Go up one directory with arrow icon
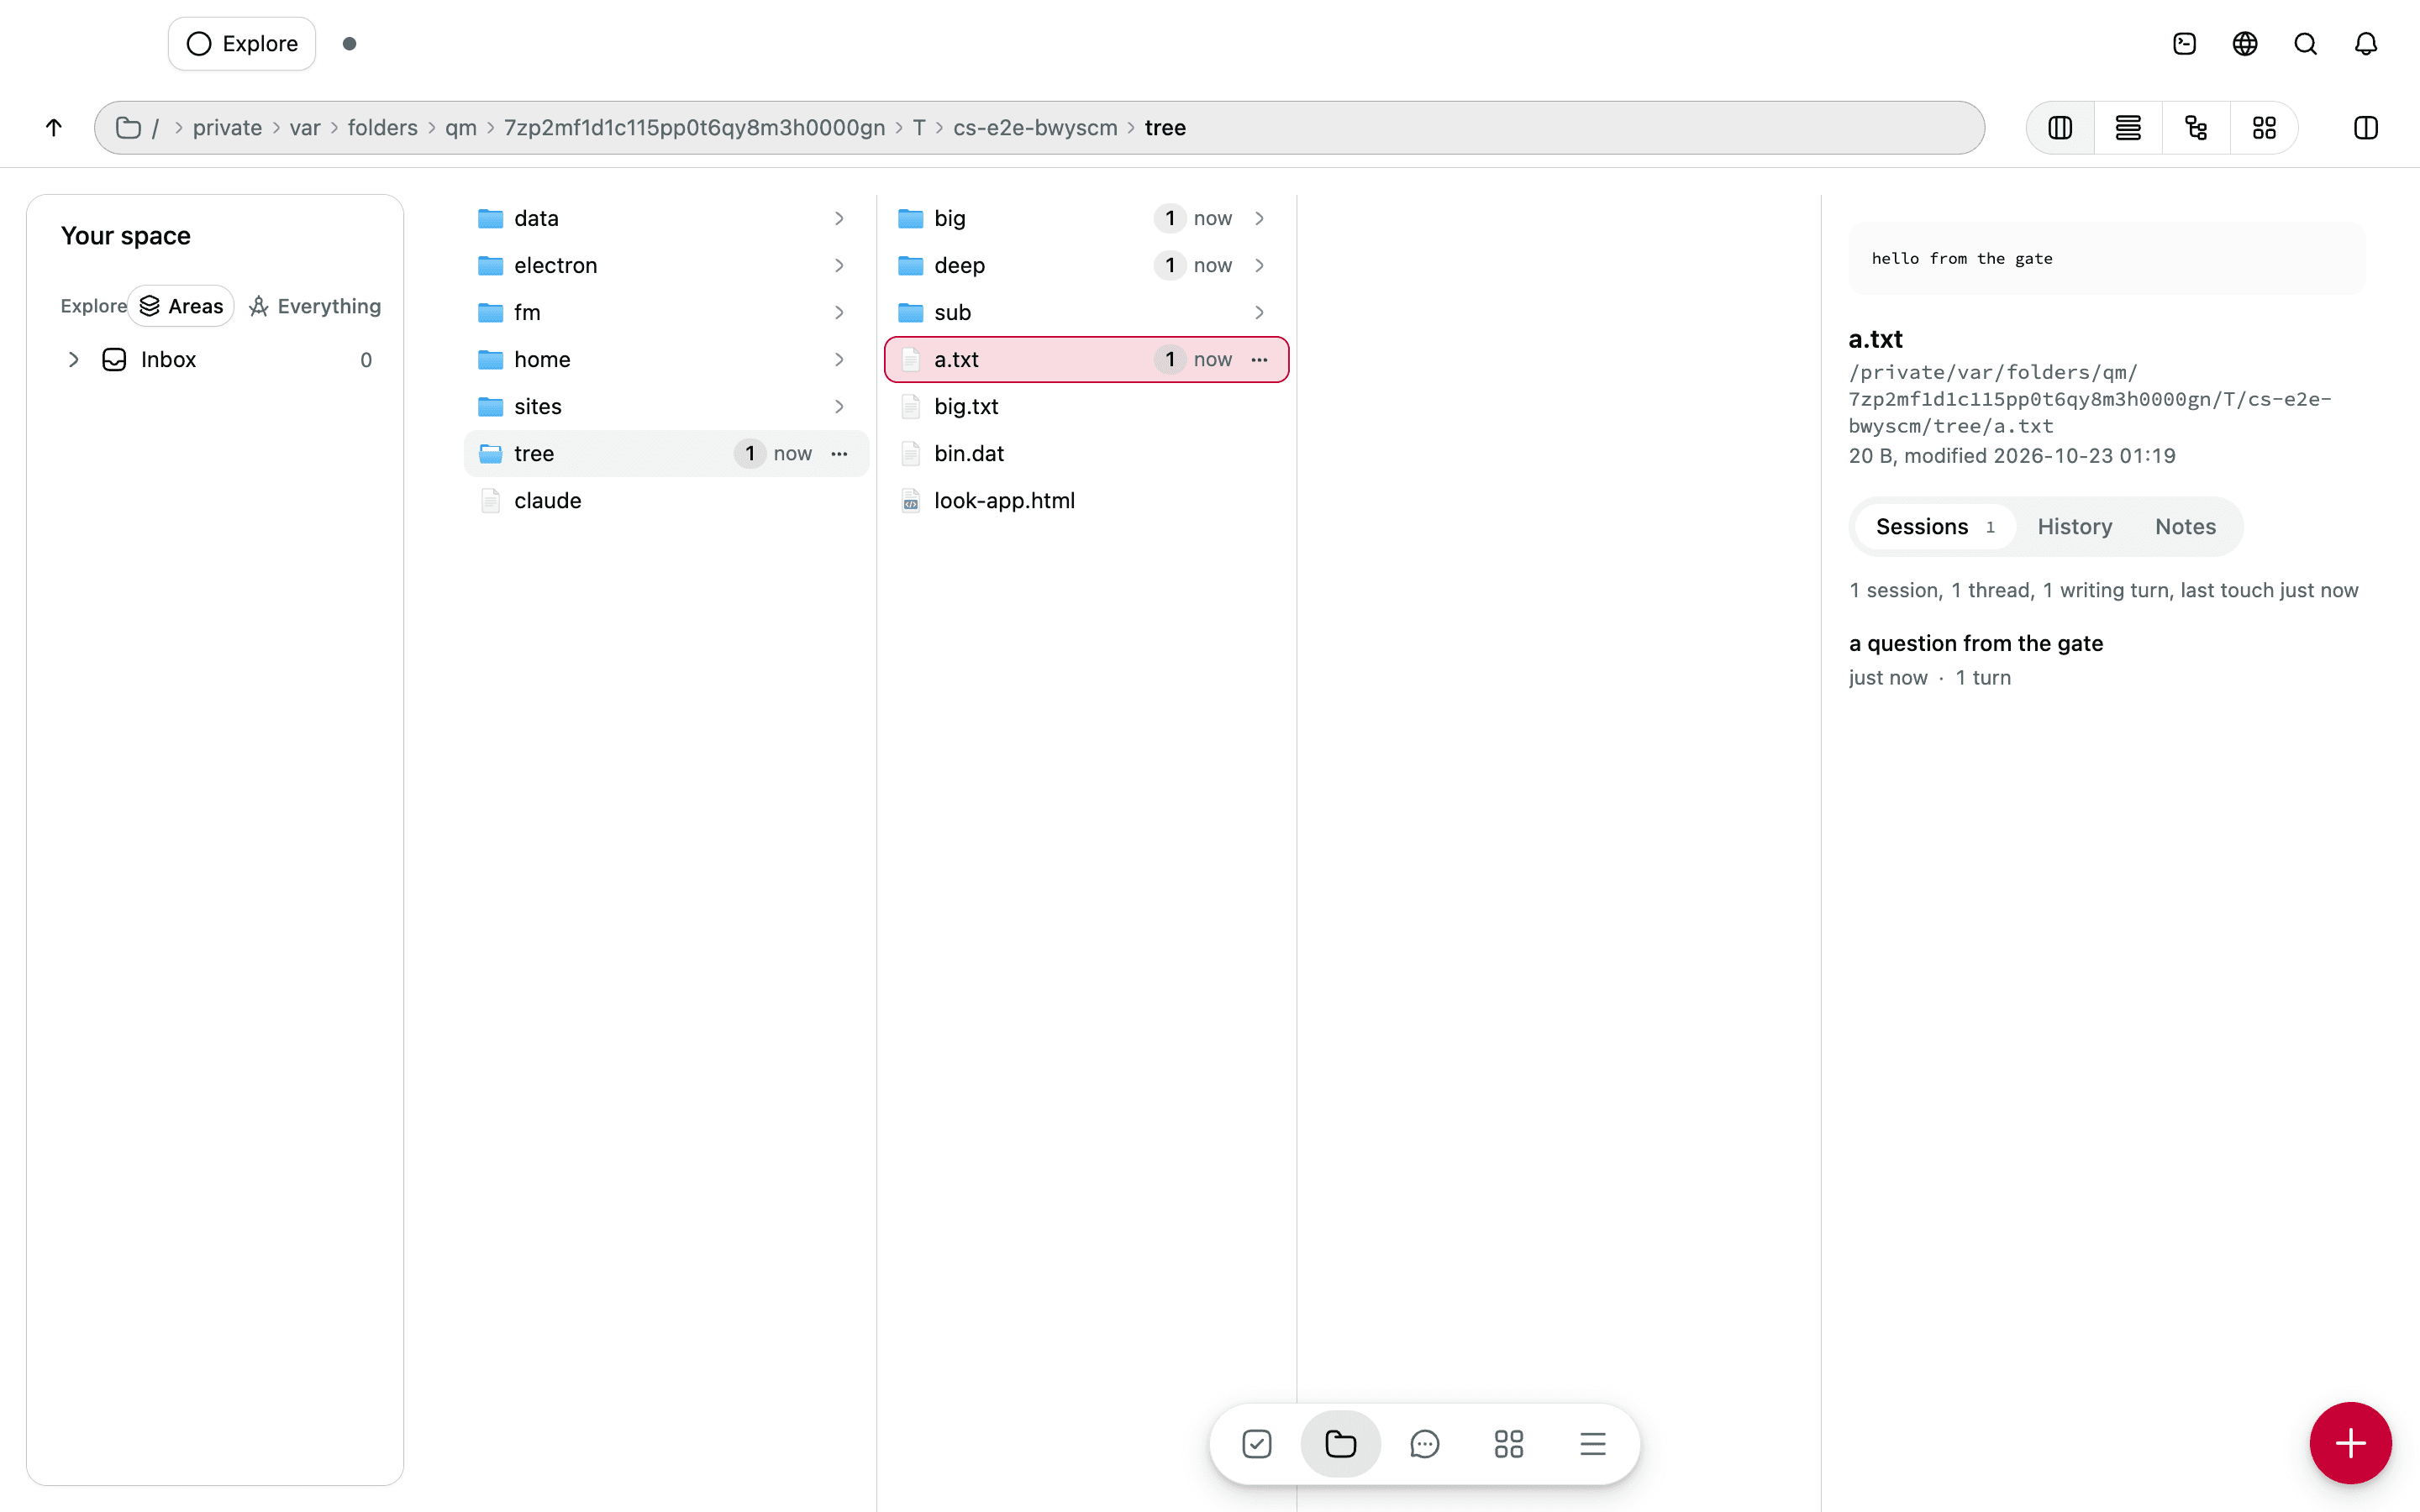The height and width of the screenshot is (1512, 2420). click(54, 127)
